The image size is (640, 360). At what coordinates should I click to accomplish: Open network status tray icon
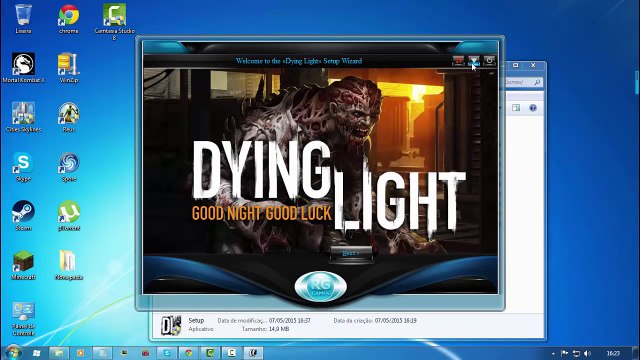(576, 353)
